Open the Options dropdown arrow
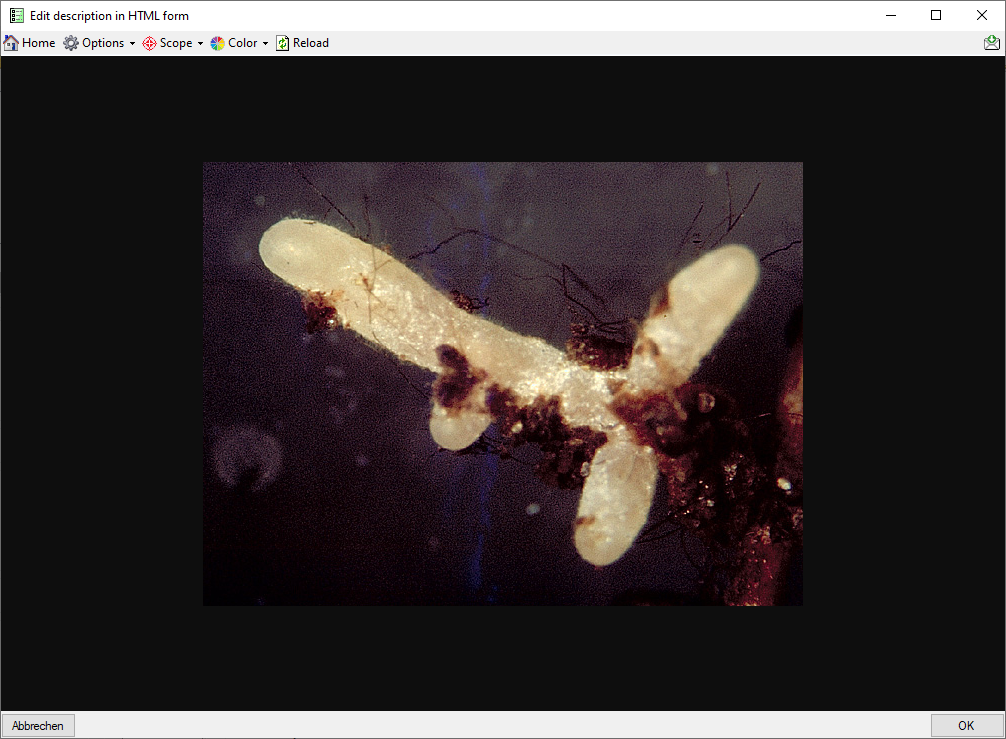The width and height of the screenshot is (1006, 739). click(x=132, y=44)
